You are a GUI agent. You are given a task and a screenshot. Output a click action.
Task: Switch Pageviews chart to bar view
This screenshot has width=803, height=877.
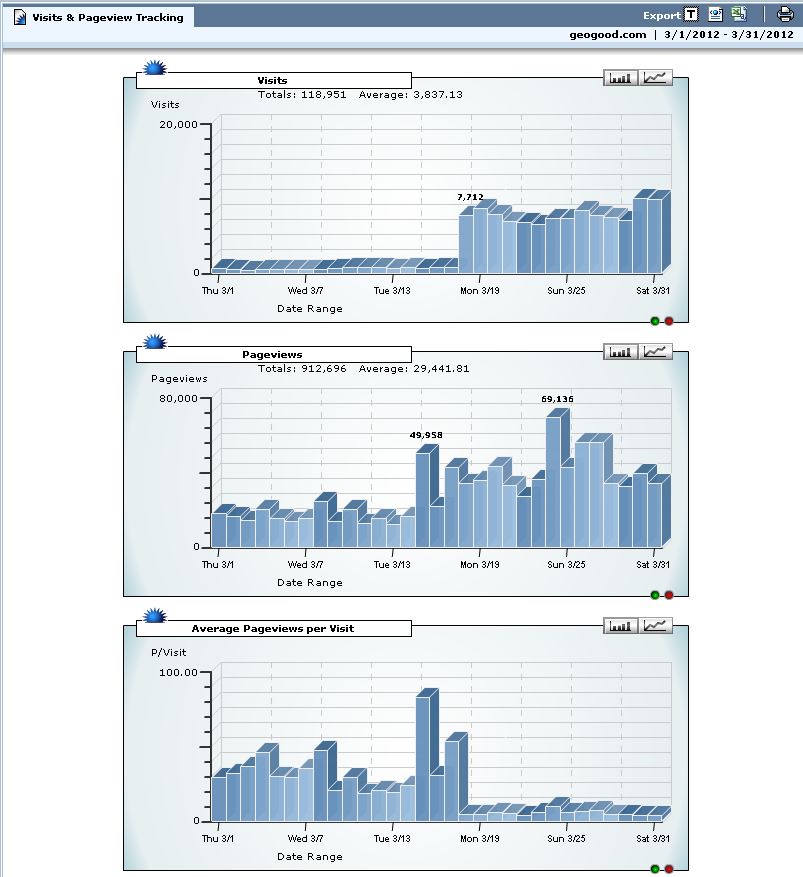pos(621,351)
